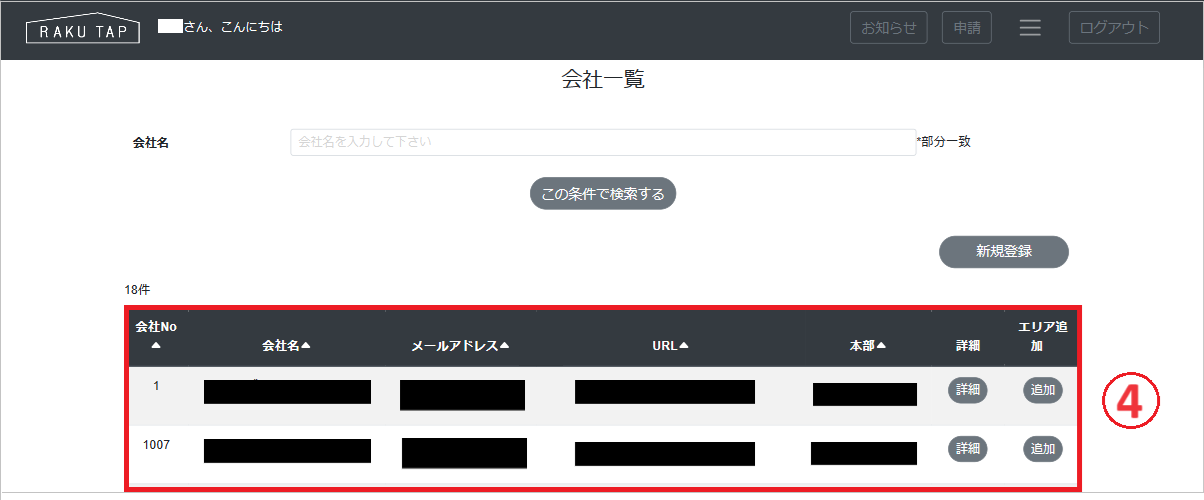
Task: Click the 新規登録 button
Action: coord(1004,252)
